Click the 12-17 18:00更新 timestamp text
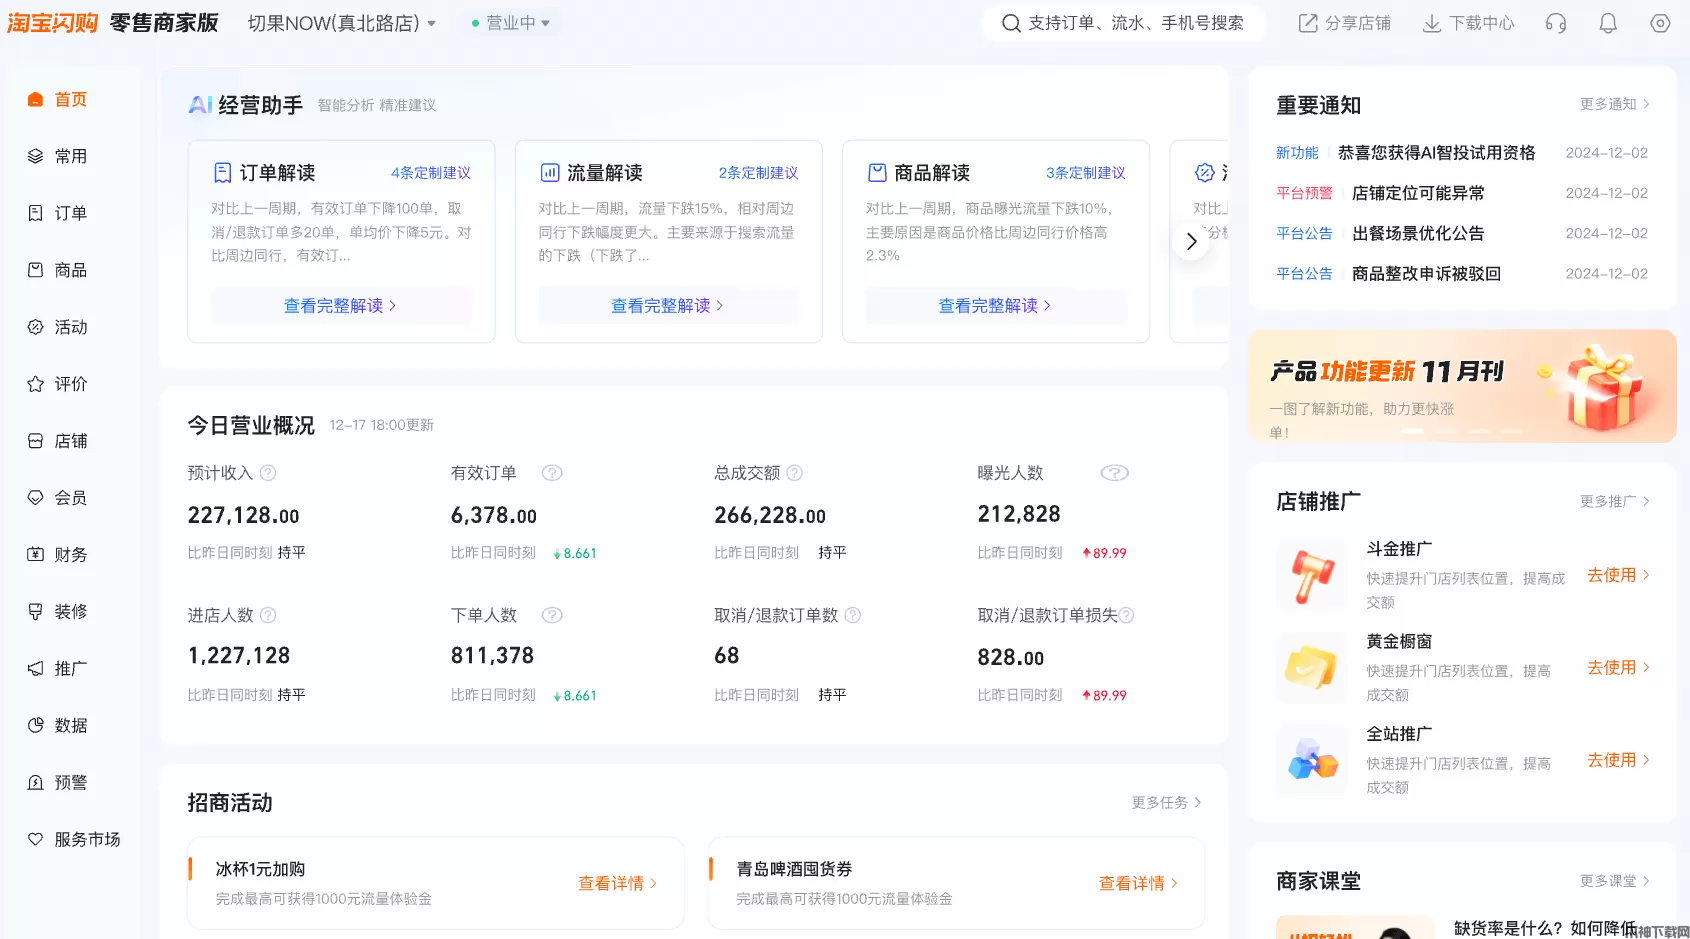The width and height of the screenshot is (1690, 939). coord(382,425)
